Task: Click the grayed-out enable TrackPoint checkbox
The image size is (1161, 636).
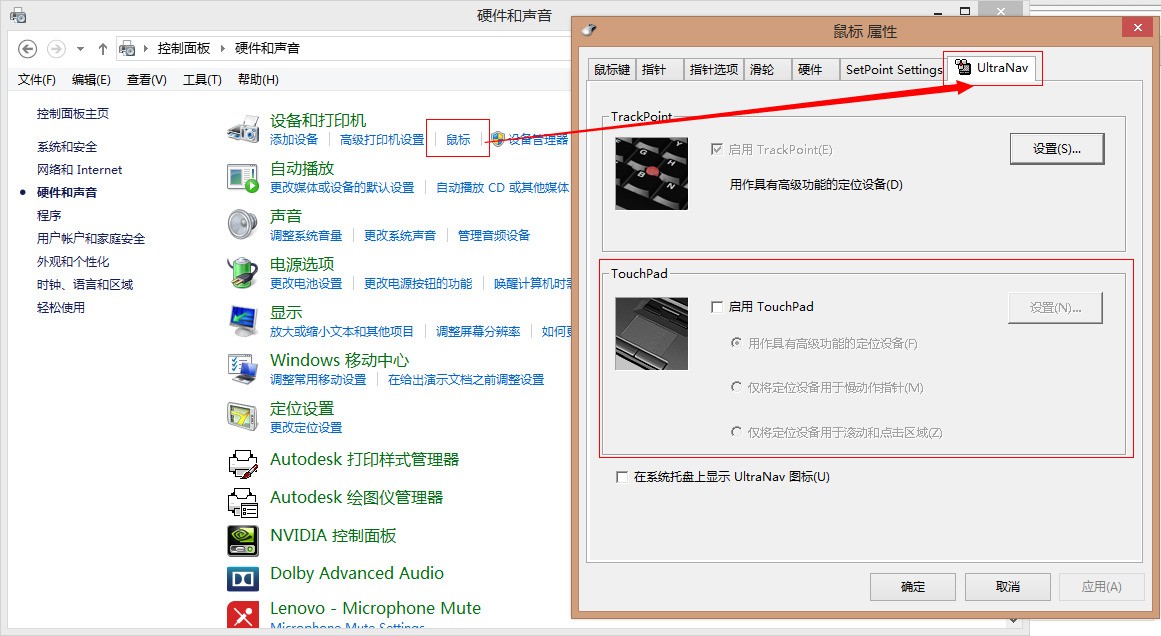Action: (716, 149)
